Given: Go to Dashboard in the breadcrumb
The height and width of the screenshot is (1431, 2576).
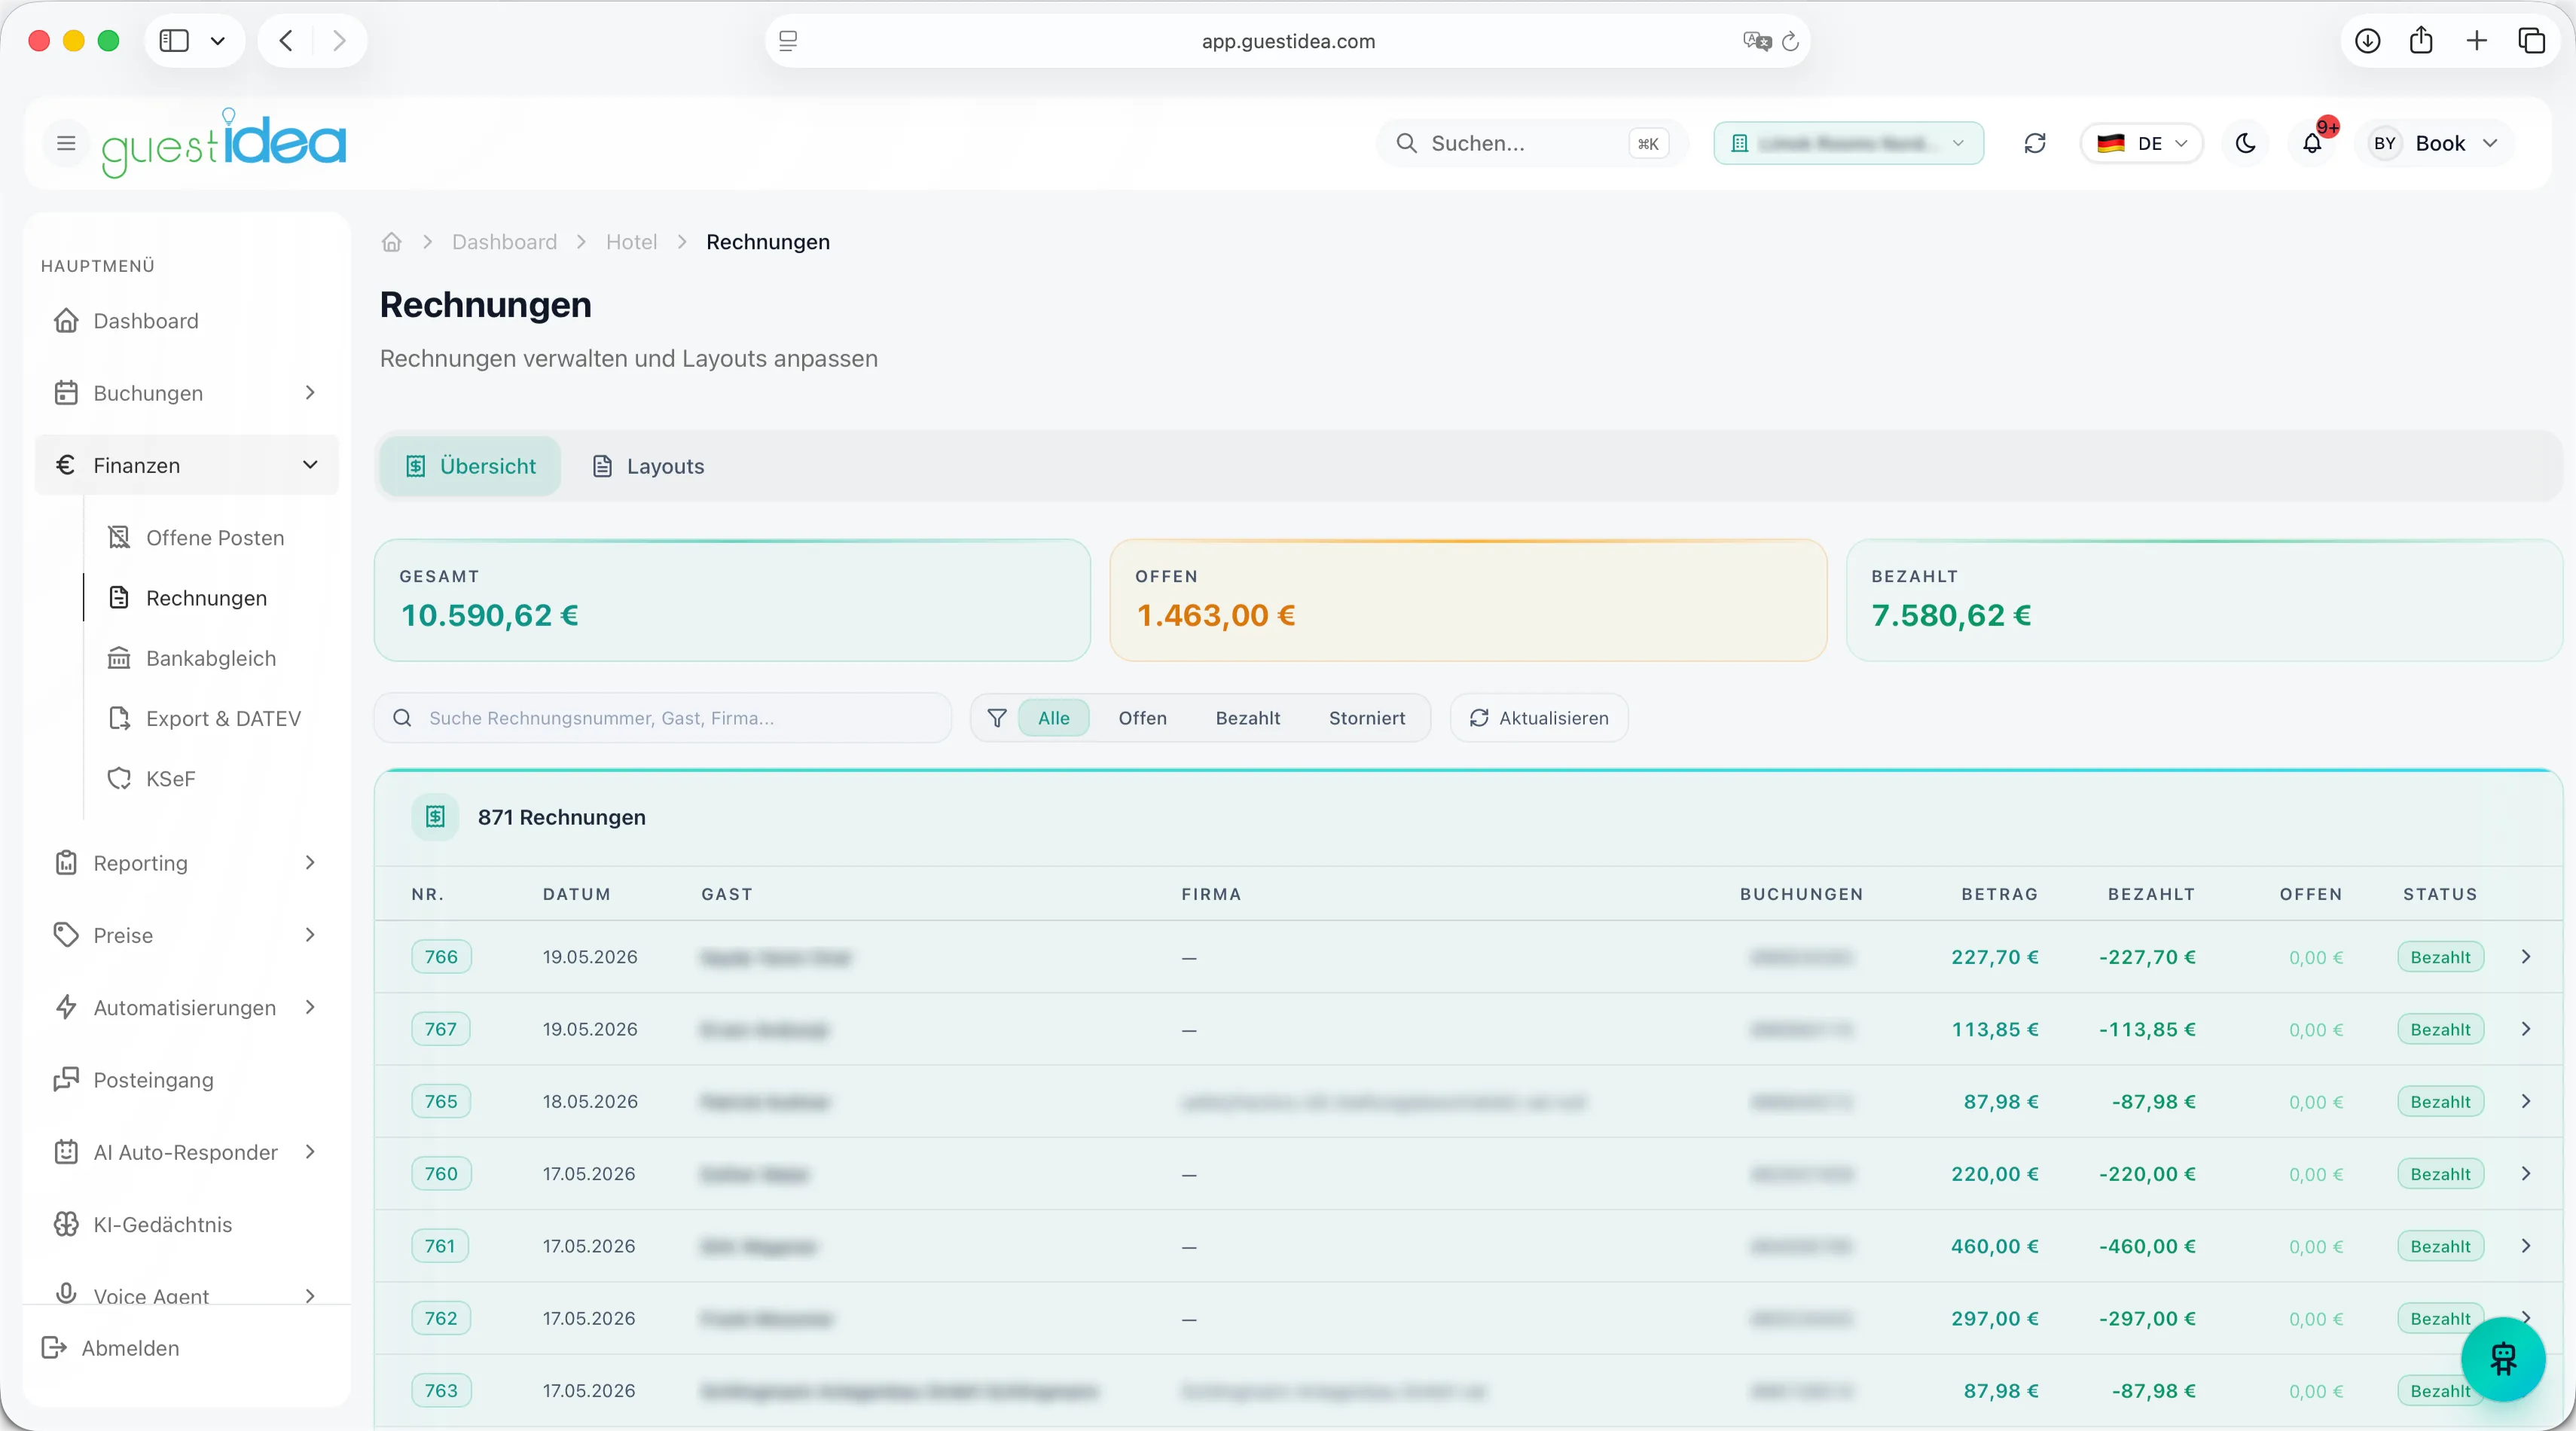Looking at the screenshot, I should click(x=504, y=242).
